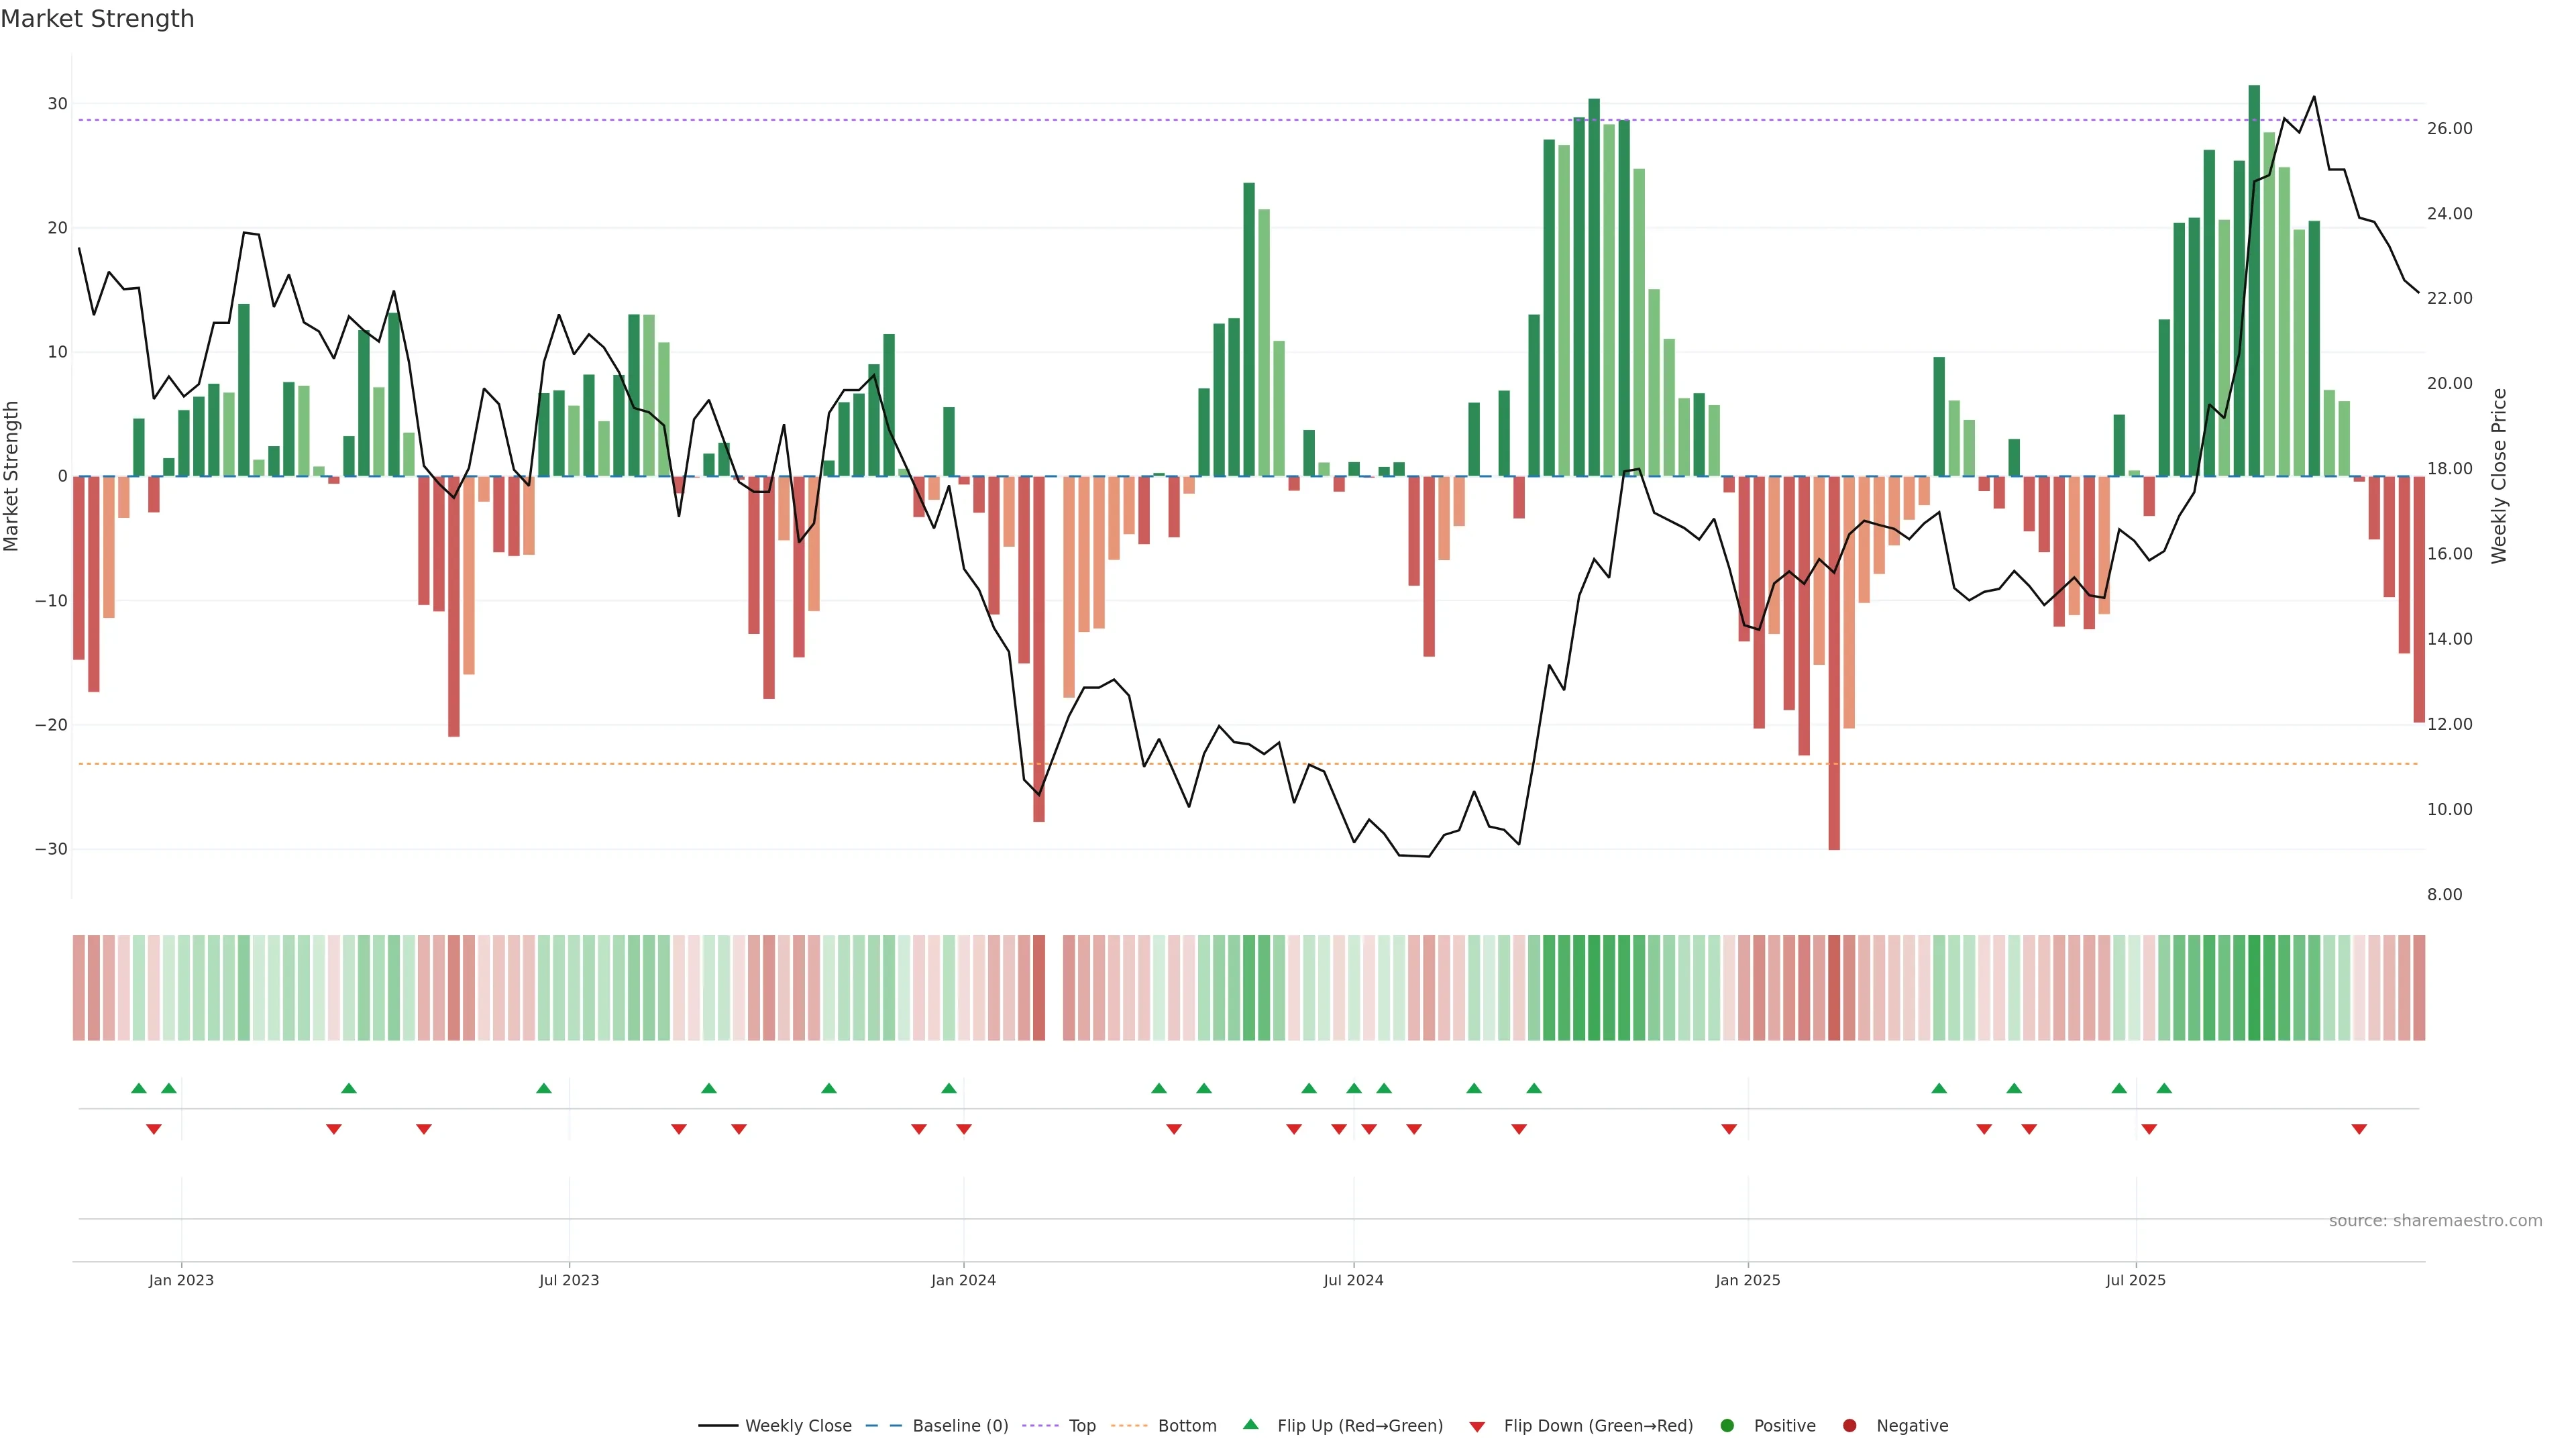The image size is (2576, 1449).
Task: Click the source: sharemaestro.com text
Action: (x=2435, y=1221)
